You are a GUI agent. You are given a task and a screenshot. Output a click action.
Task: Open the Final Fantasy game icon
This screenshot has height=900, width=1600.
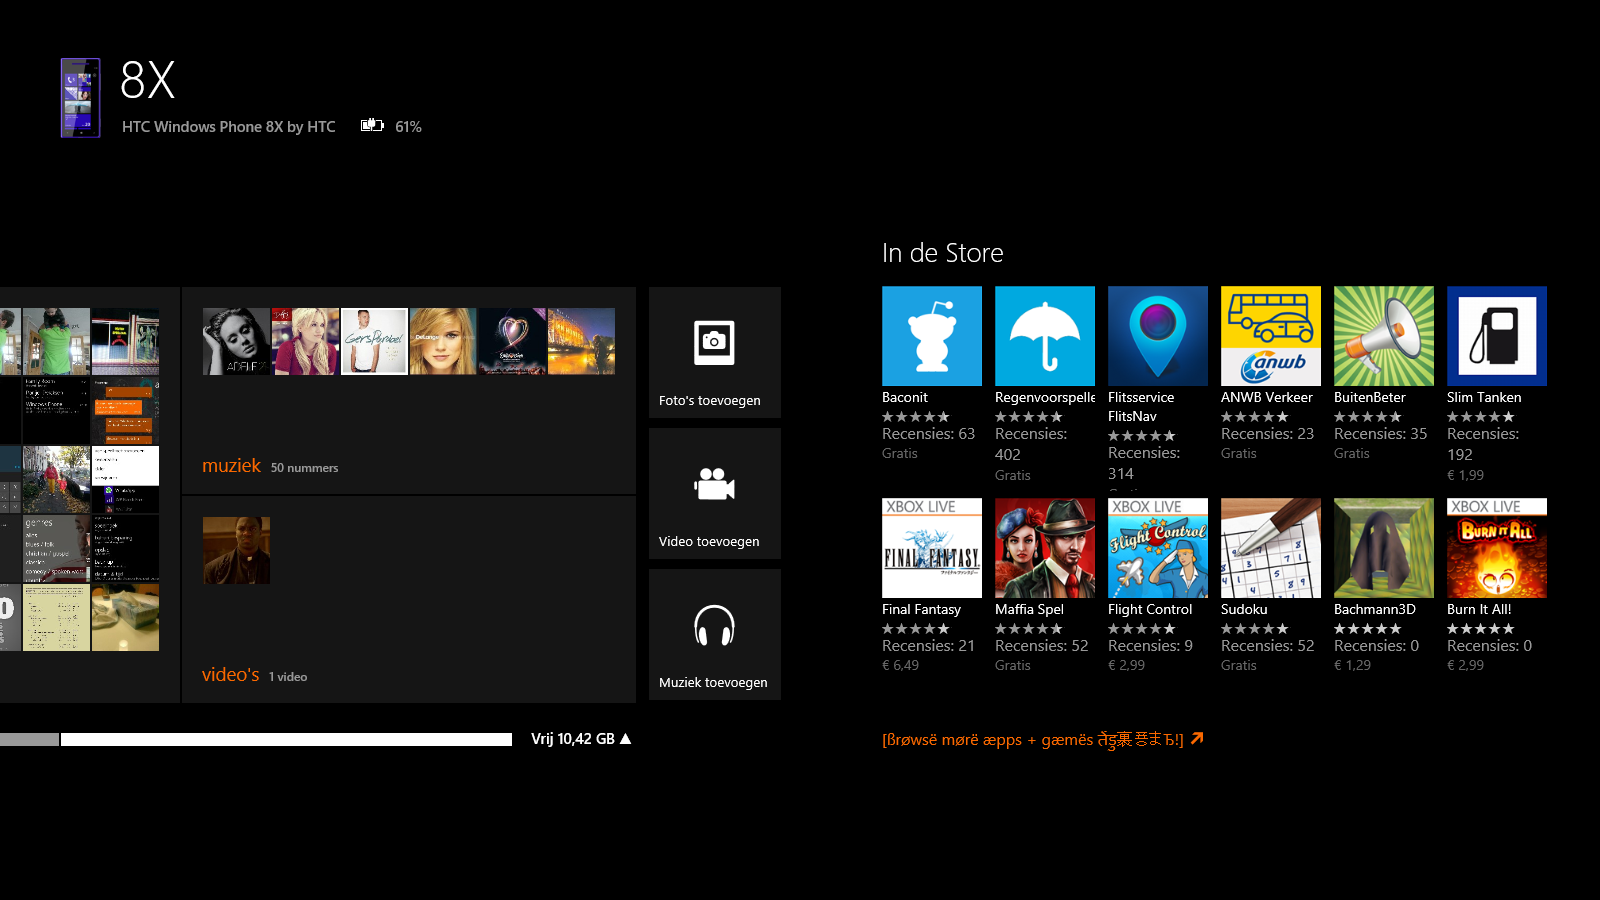(x=932, y=548)
